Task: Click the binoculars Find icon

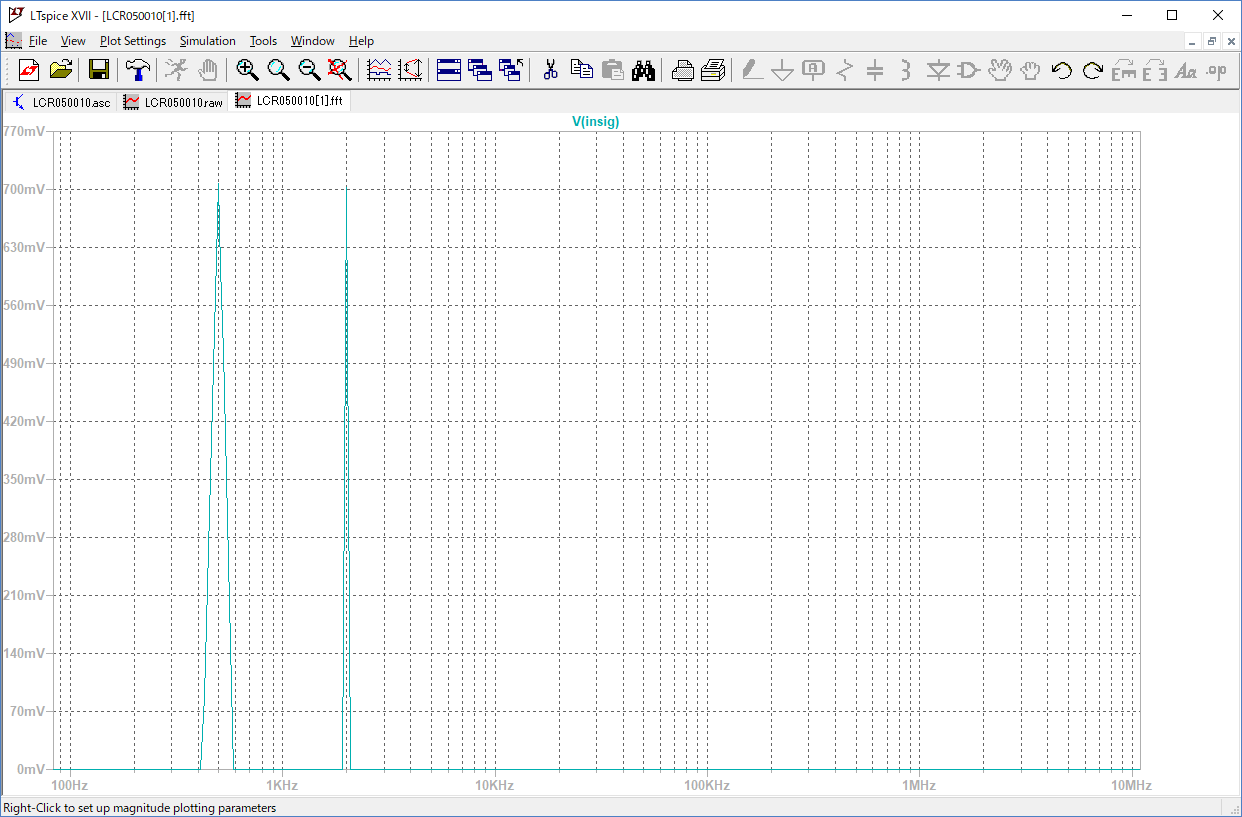Action: 643,70
